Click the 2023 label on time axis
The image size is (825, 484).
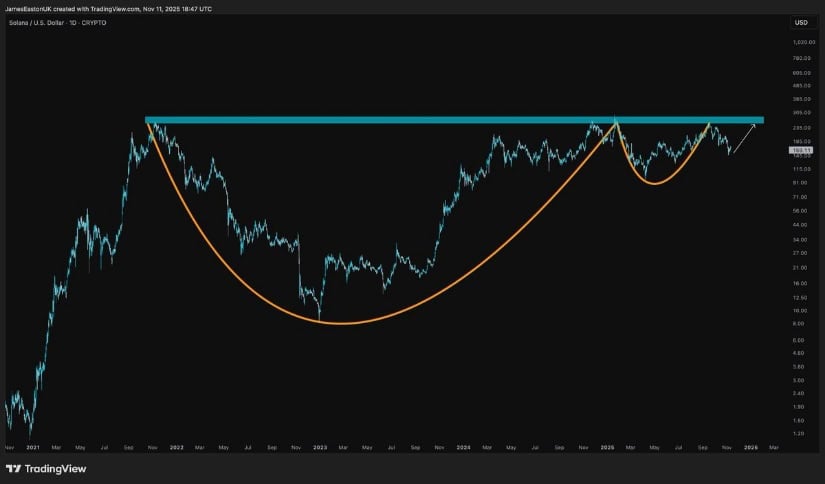(x=320, y=448)
